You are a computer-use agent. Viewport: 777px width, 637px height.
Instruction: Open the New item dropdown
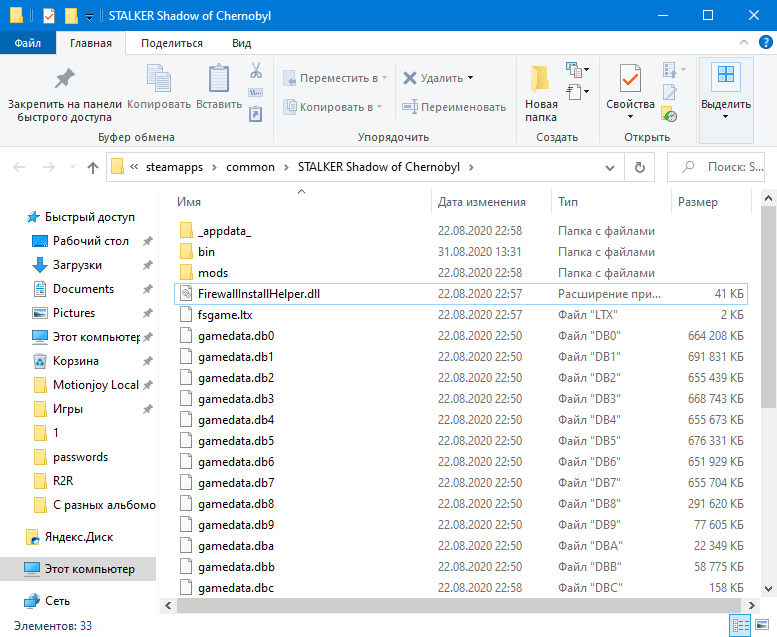coord(577,70)
